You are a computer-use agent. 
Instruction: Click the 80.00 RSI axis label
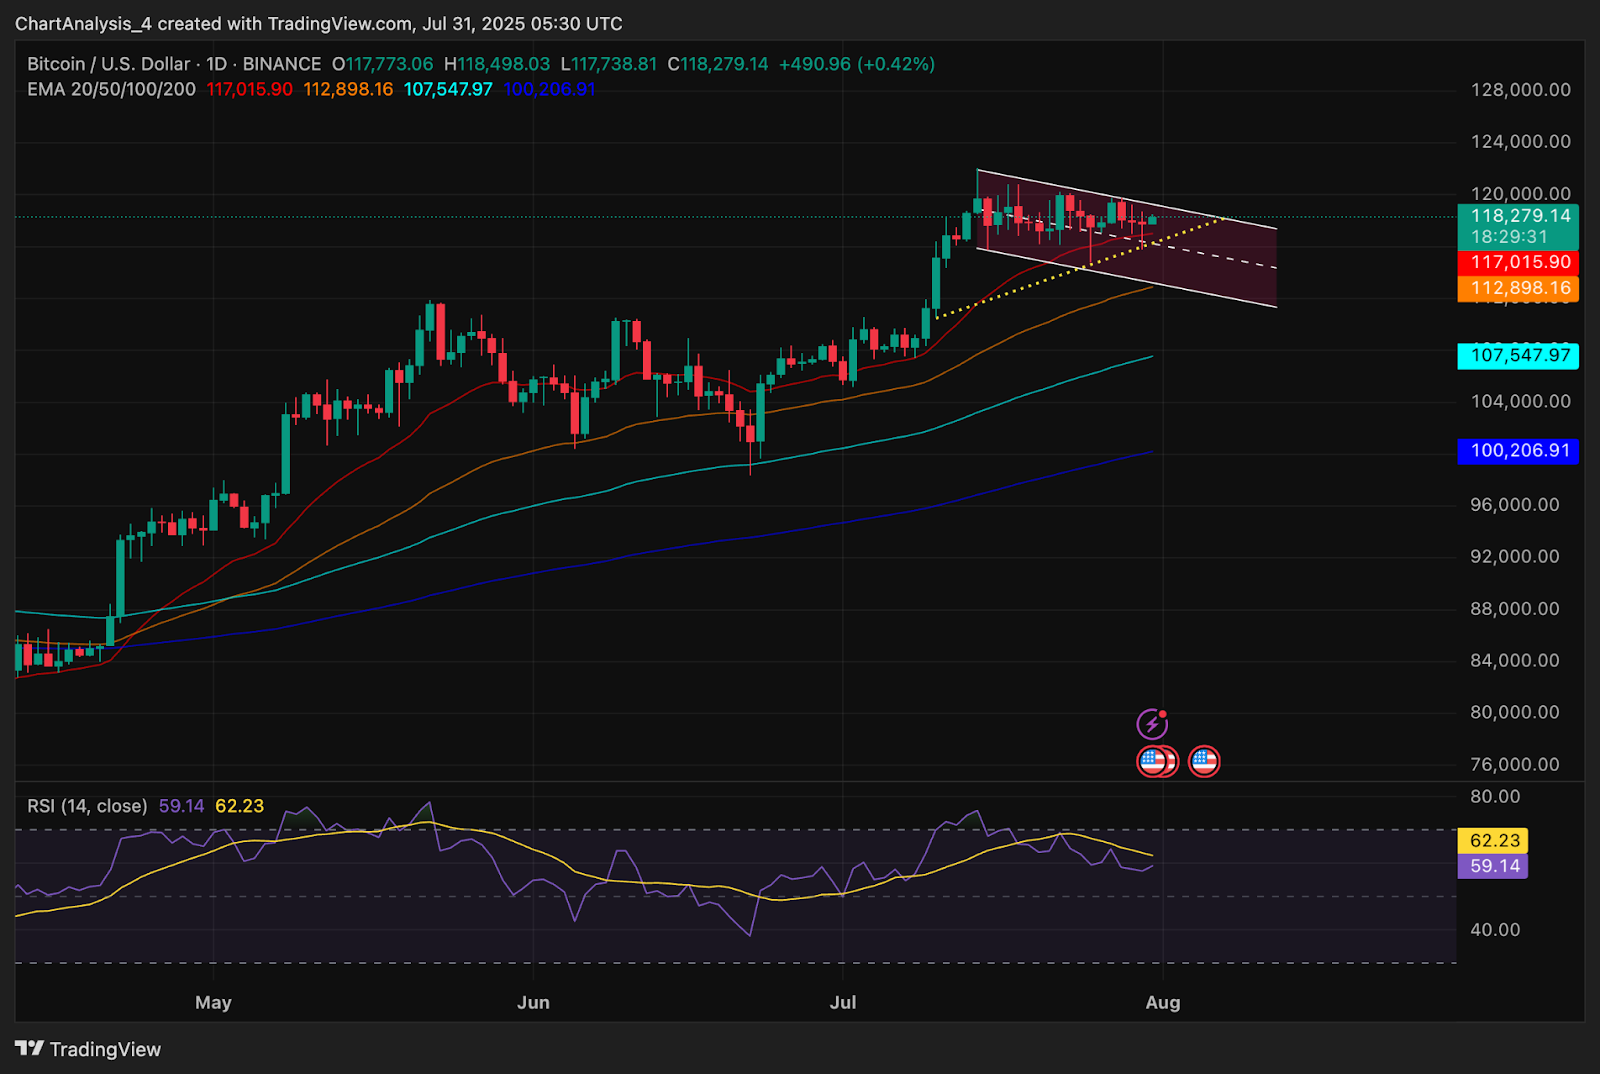pos(1495,797)
